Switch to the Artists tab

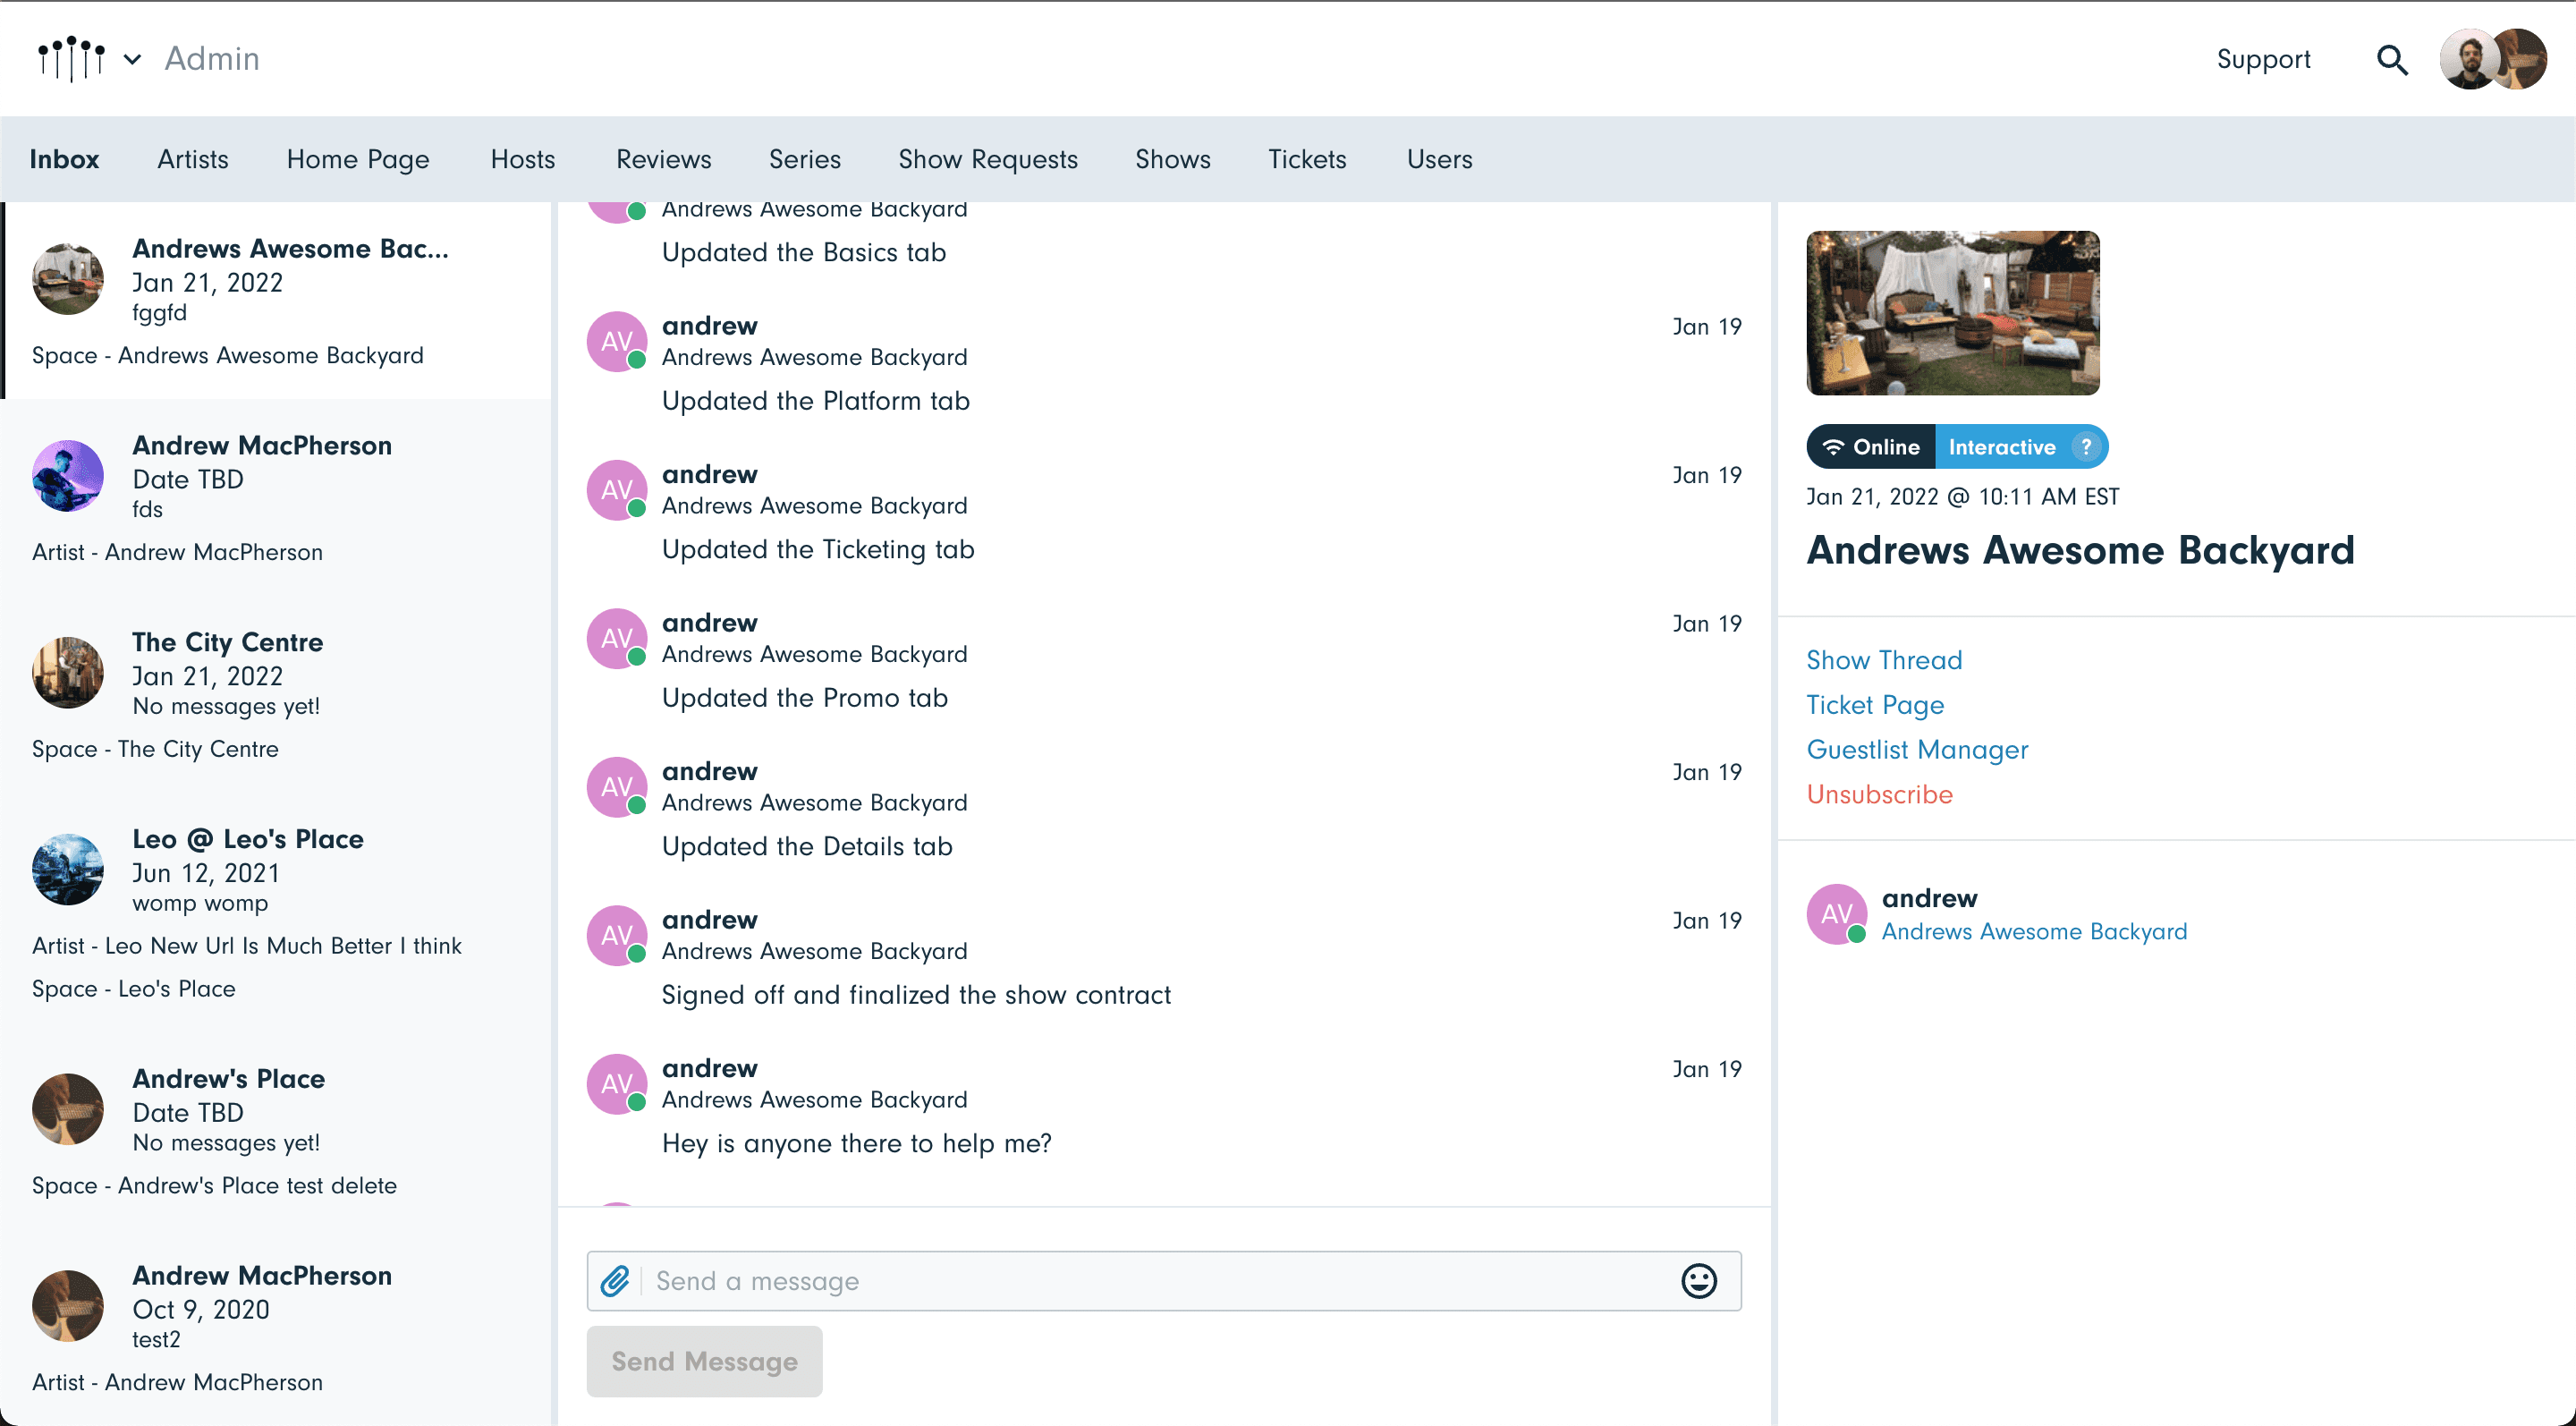[193, 159]
